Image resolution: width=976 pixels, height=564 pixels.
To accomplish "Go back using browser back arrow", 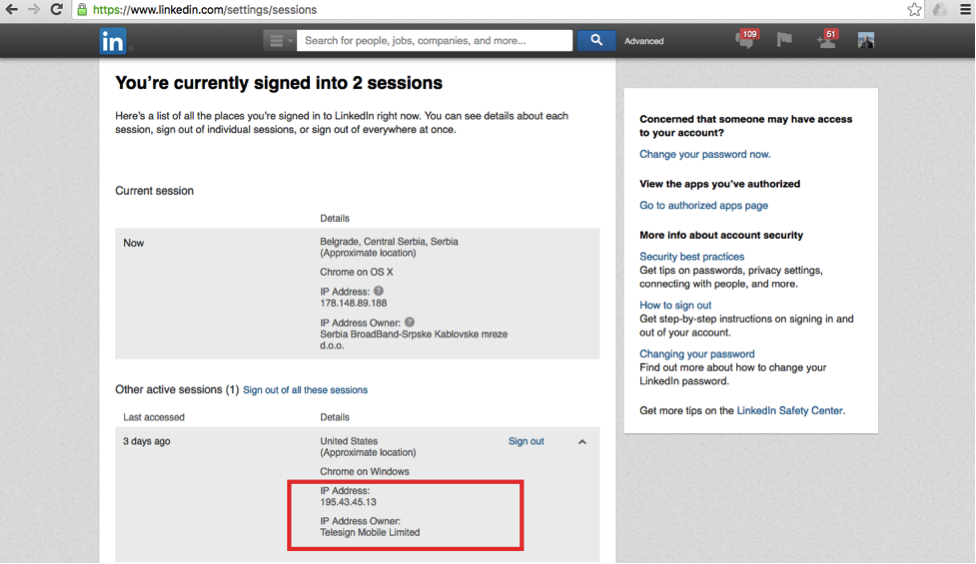I will 11,9.
